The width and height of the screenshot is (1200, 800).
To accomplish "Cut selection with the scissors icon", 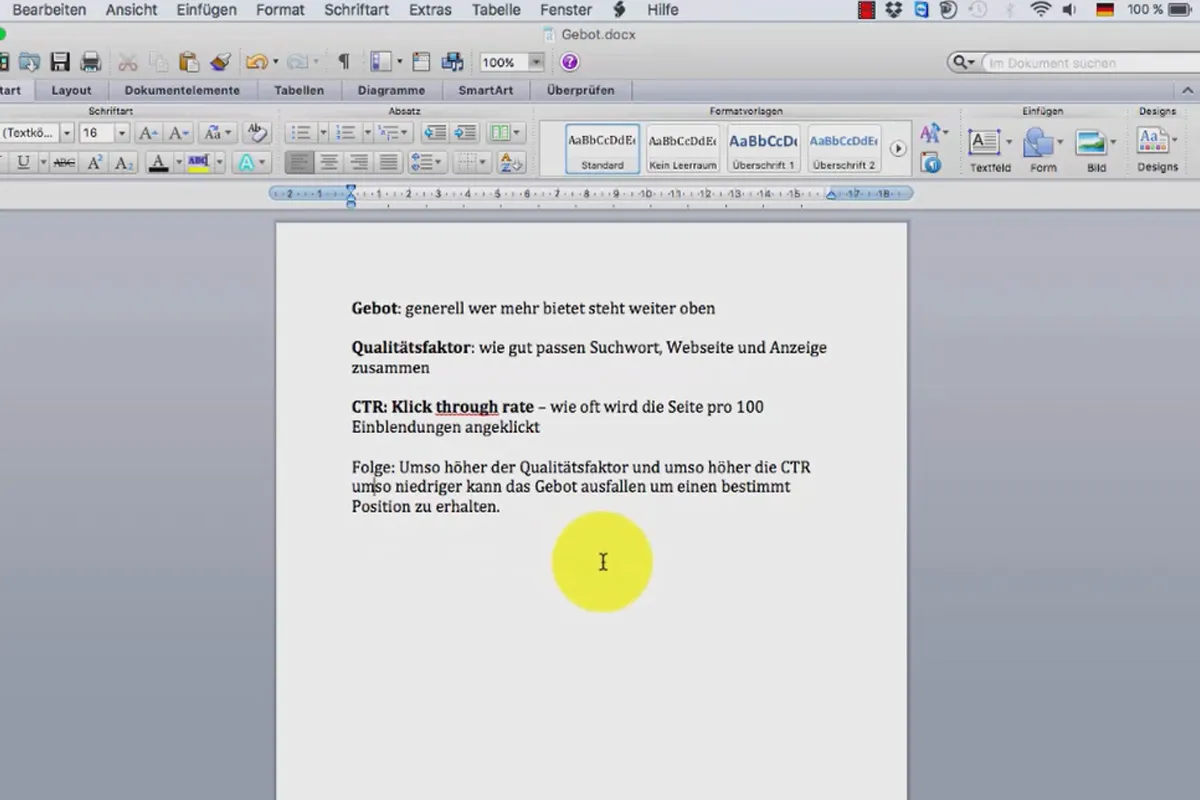I will (128, 62).
